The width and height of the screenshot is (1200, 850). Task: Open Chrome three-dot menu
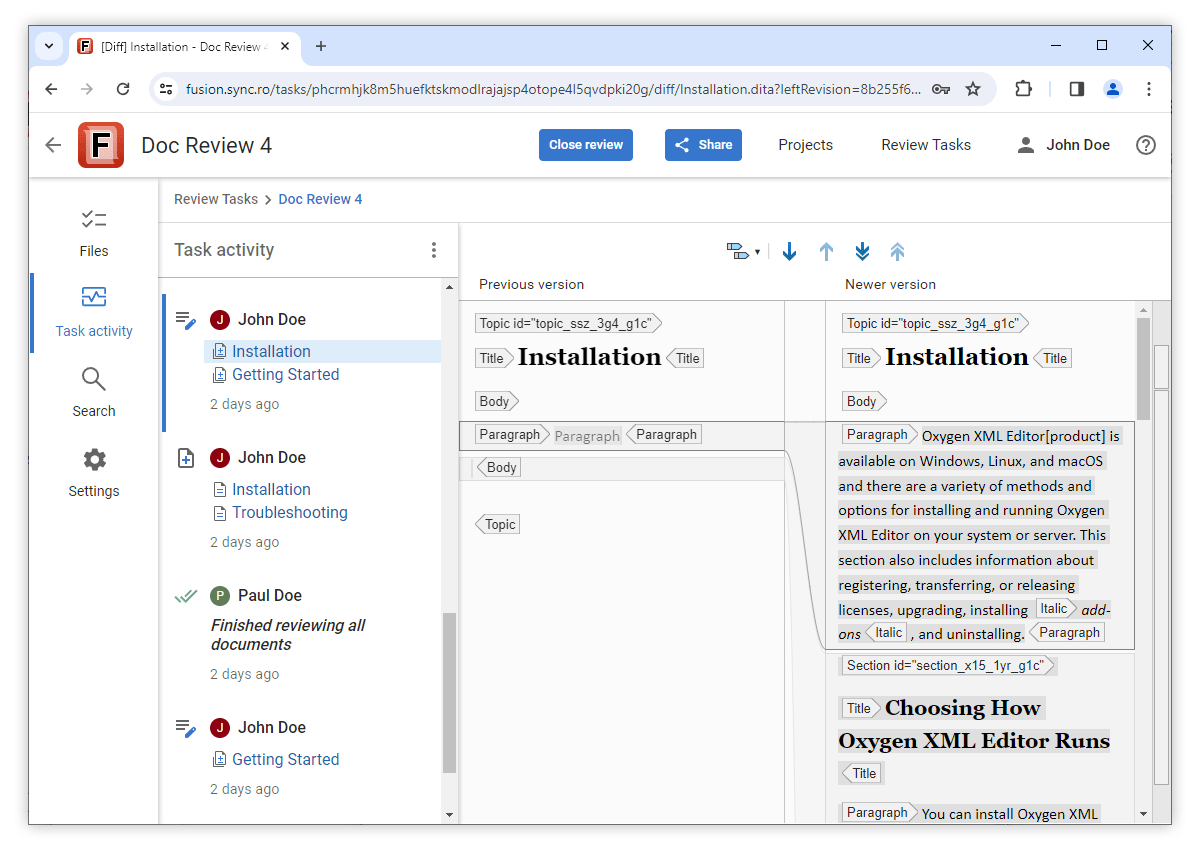coord(1149,89)
